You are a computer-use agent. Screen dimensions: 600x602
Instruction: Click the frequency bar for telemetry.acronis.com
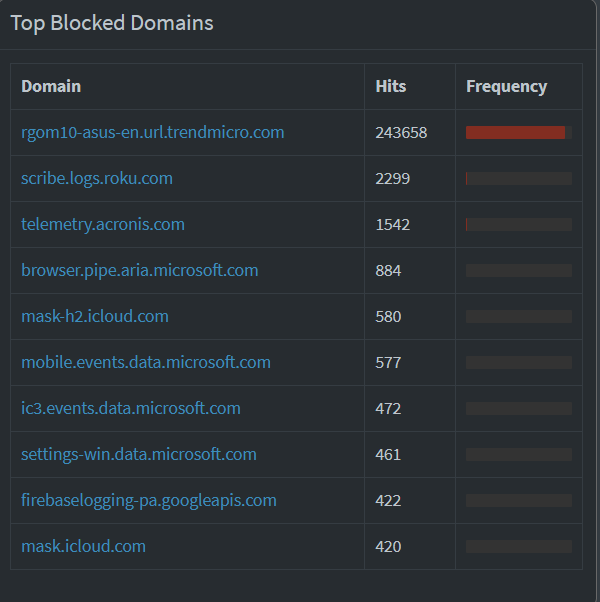[x=519, y=224]
